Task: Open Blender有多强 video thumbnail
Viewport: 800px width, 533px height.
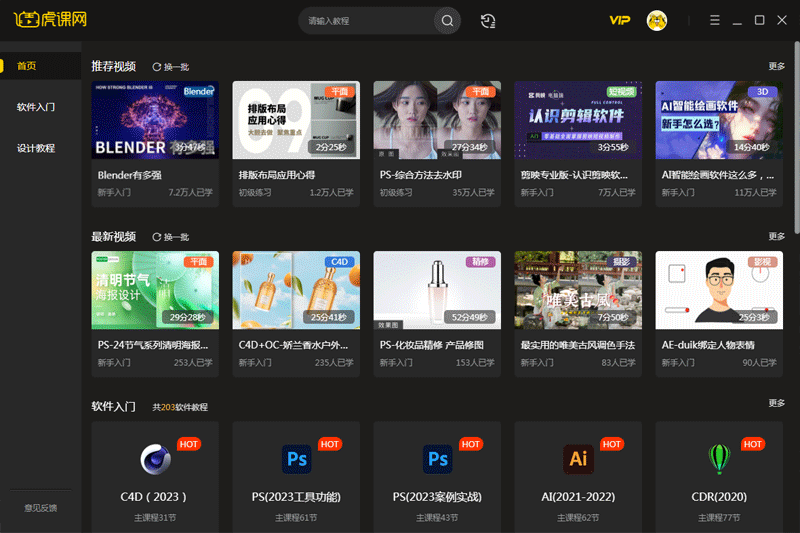Action: click(155, 120)
